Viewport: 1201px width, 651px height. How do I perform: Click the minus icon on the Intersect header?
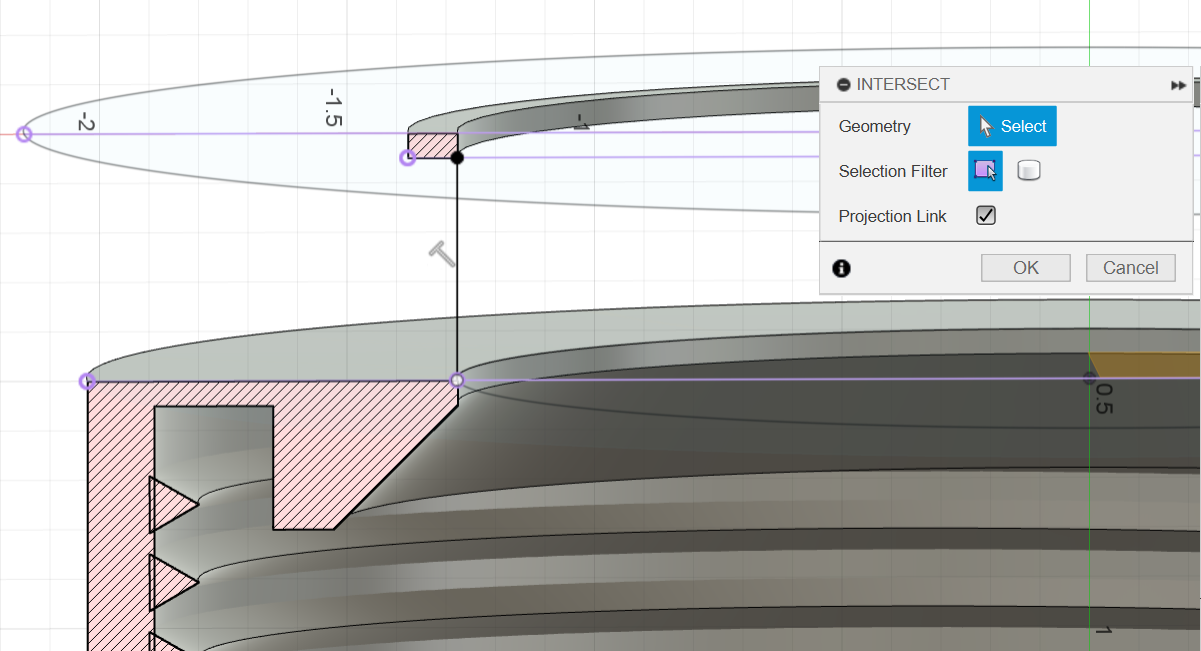pos(843,84)
